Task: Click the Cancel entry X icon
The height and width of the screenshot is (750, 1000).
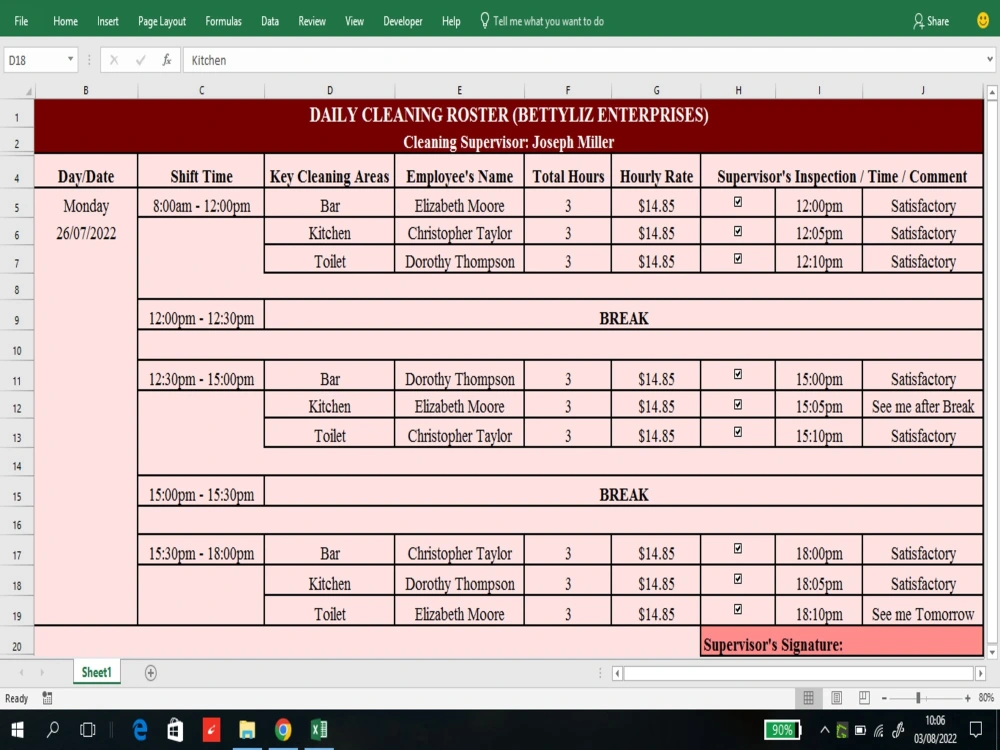Action: pyautogui.click(x=114, y=60)
